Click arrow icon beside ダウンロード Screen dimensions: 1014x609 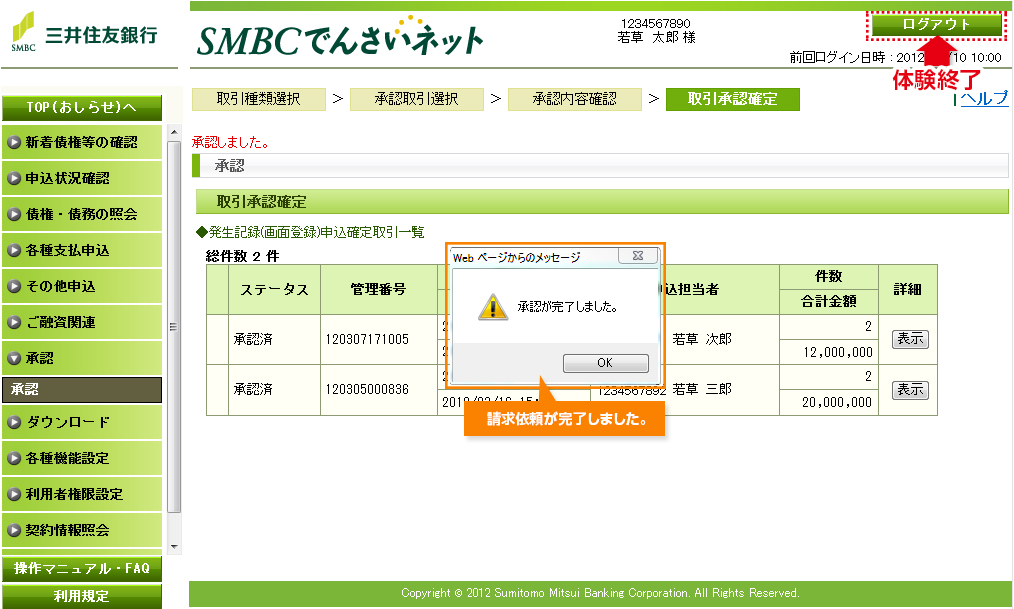pos(14,423)
